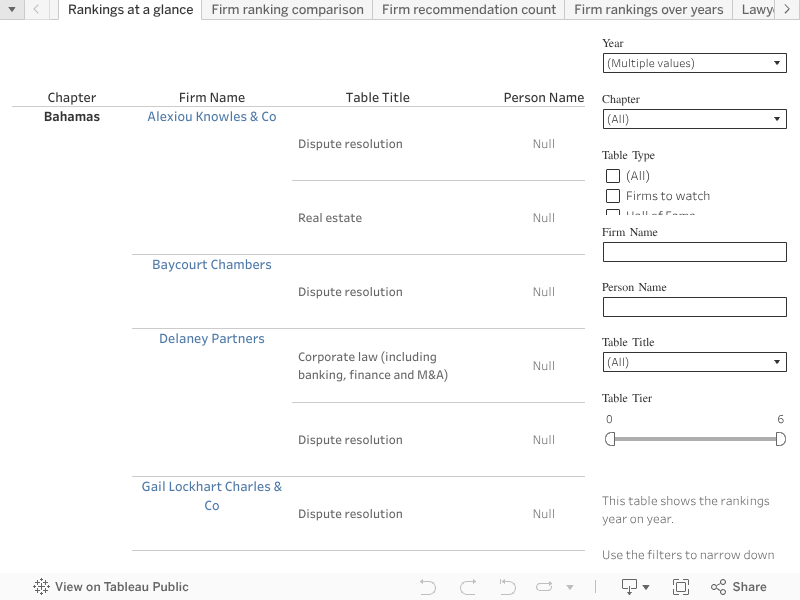Open the Table Title filter dropdown
The image size is (800, 600).
(694, 362)
